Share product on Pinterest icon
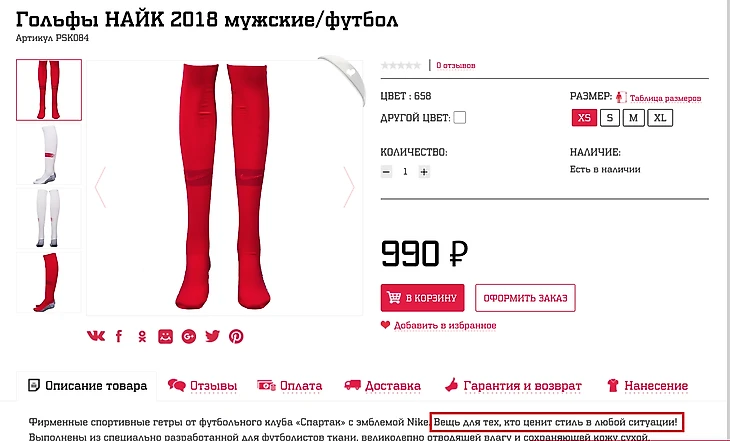 [x=236, y=336]
